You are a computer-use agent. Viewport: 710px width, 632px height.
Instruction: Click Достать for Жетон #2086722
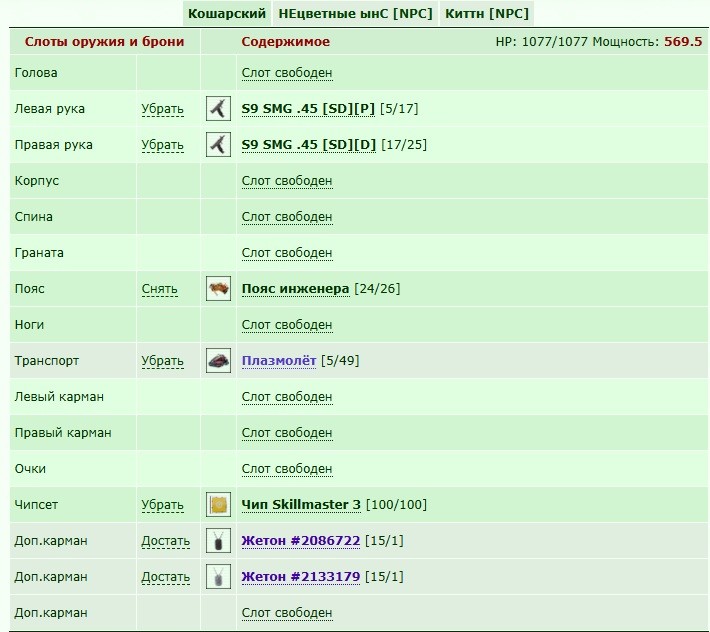pyautogui.click(x=165, y=541)
